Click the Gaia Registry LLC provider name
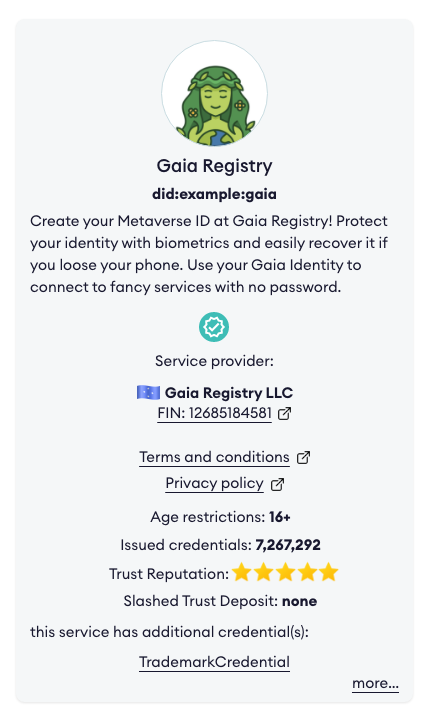The image size is (428, 719). [229, 393]
